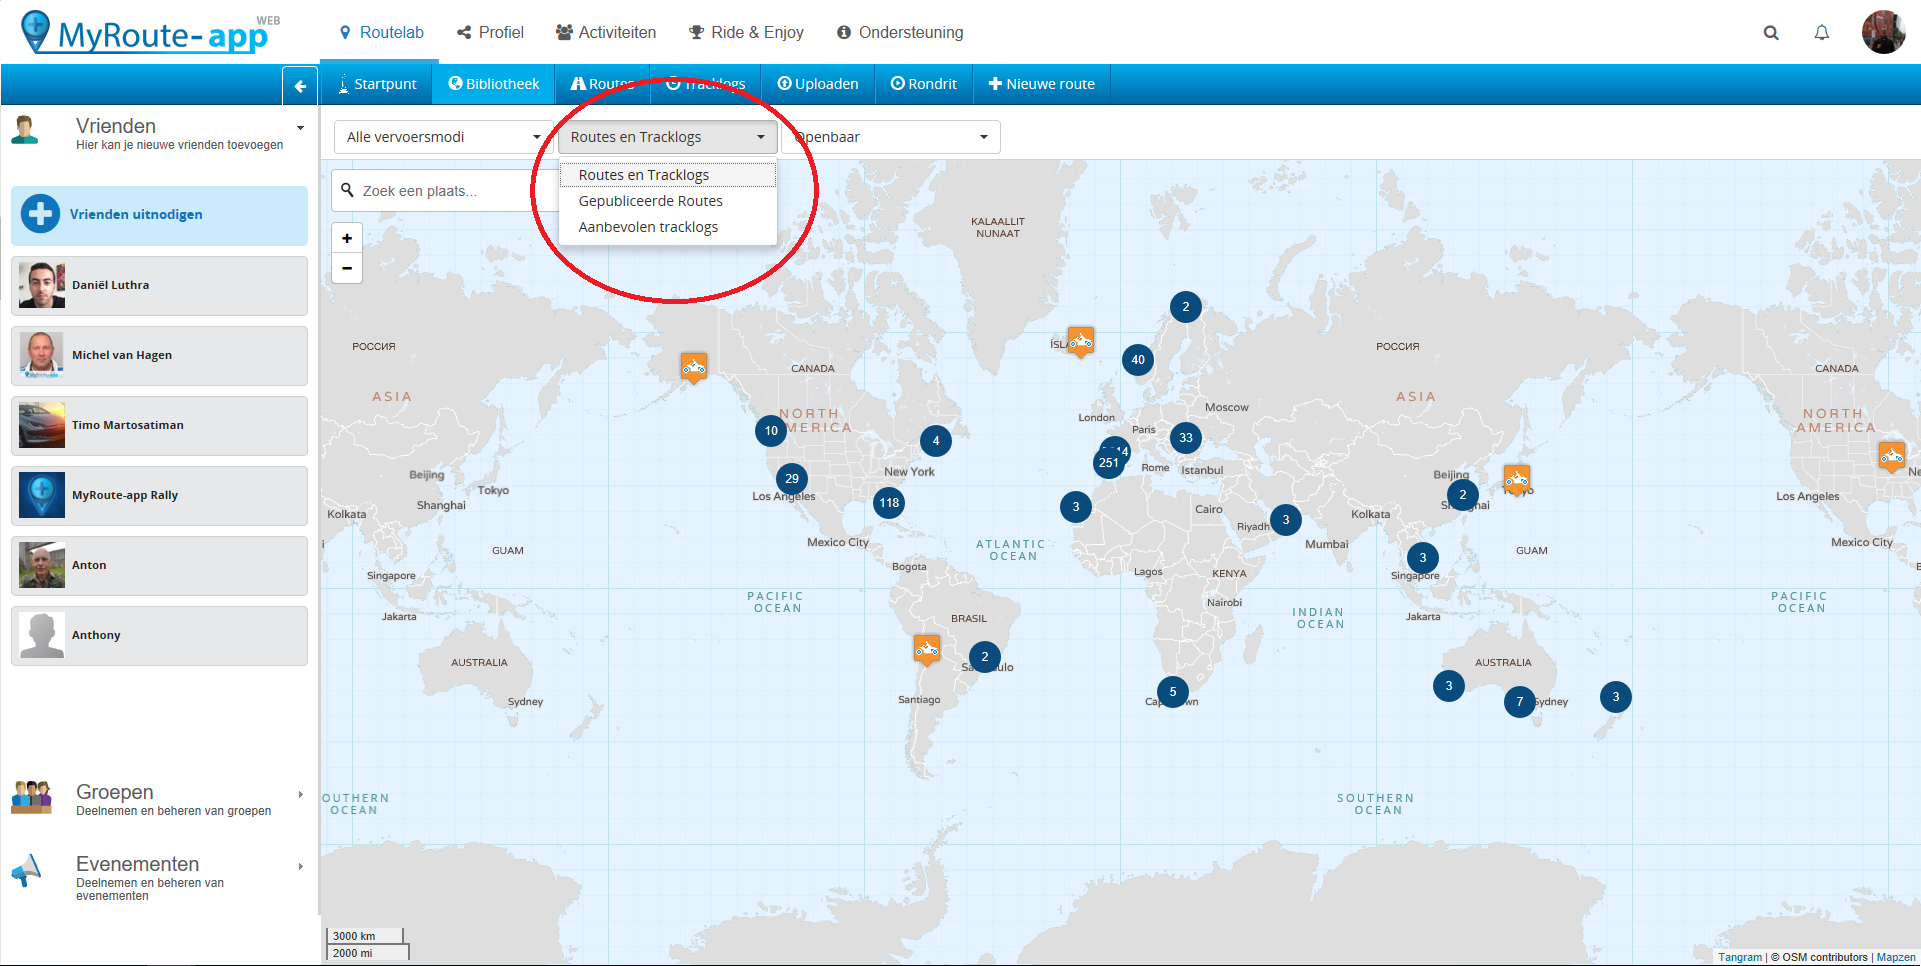
Task: Open notifications bell
Action: pos(1822,33)
